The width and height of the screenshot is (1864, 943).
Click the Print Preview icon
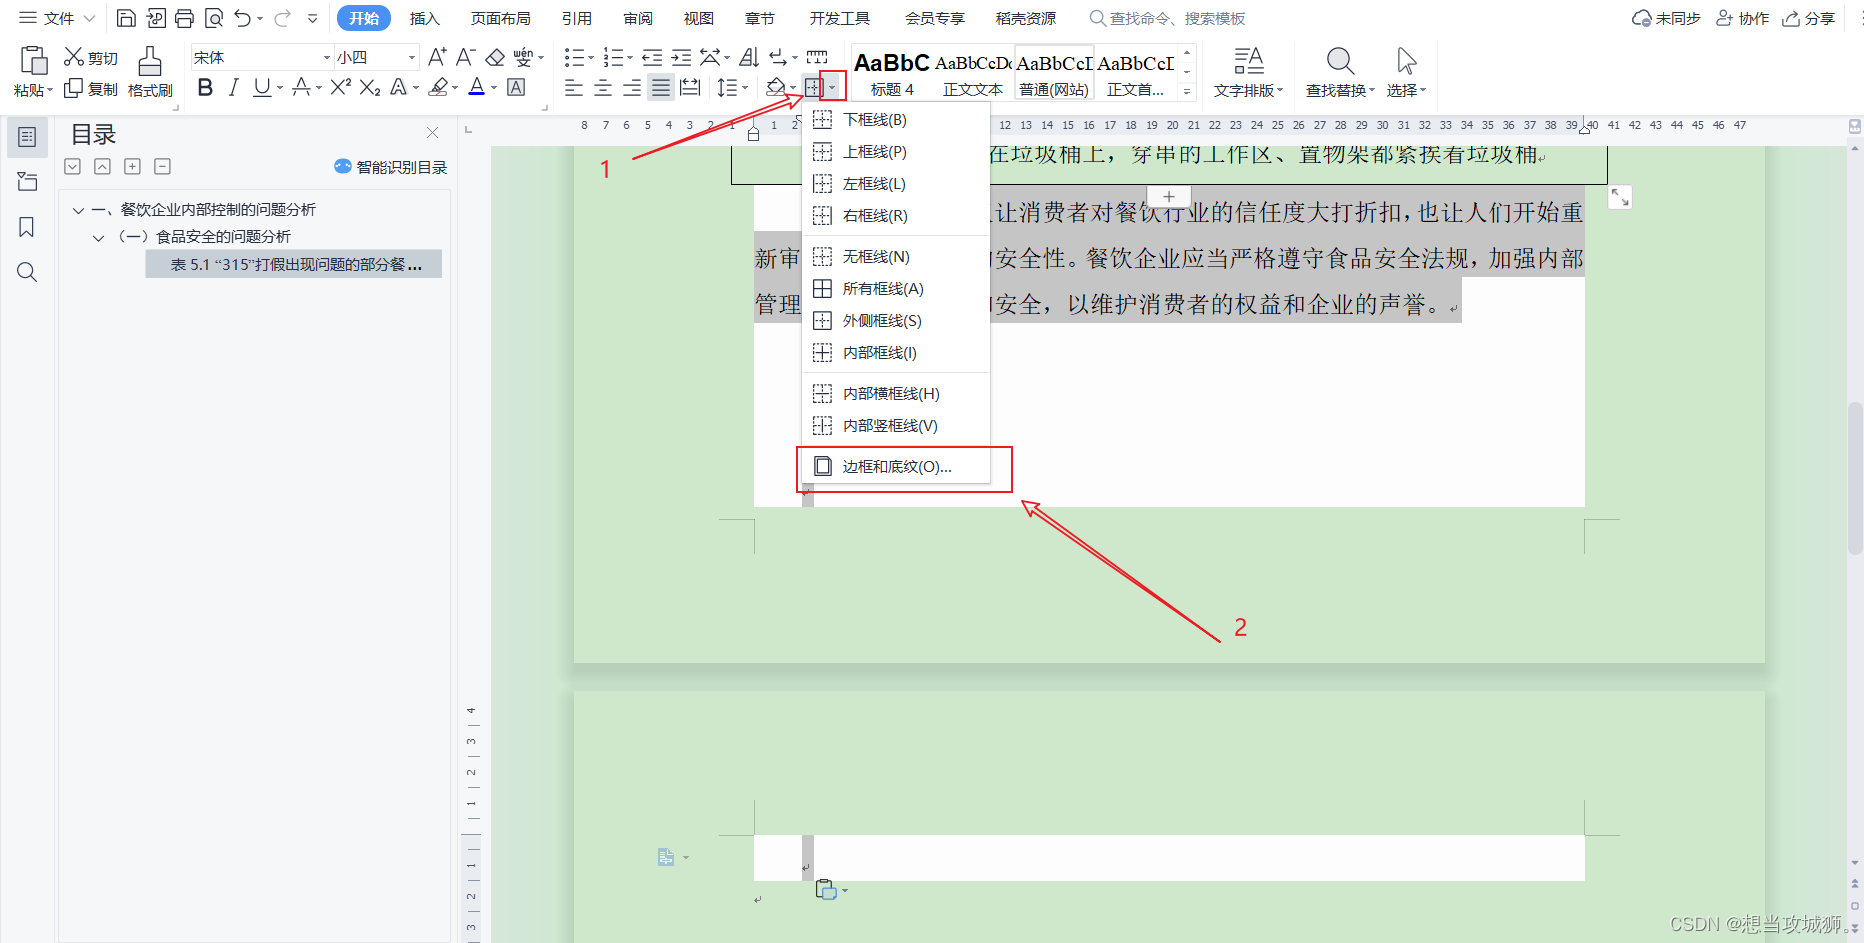[213, 18]
